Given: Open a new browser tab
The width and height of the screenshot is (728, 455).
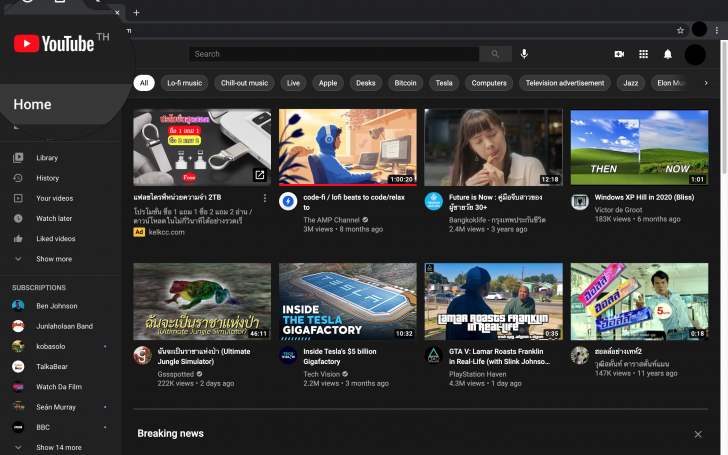Looking at the screenshot, I should tap(136, 13).
